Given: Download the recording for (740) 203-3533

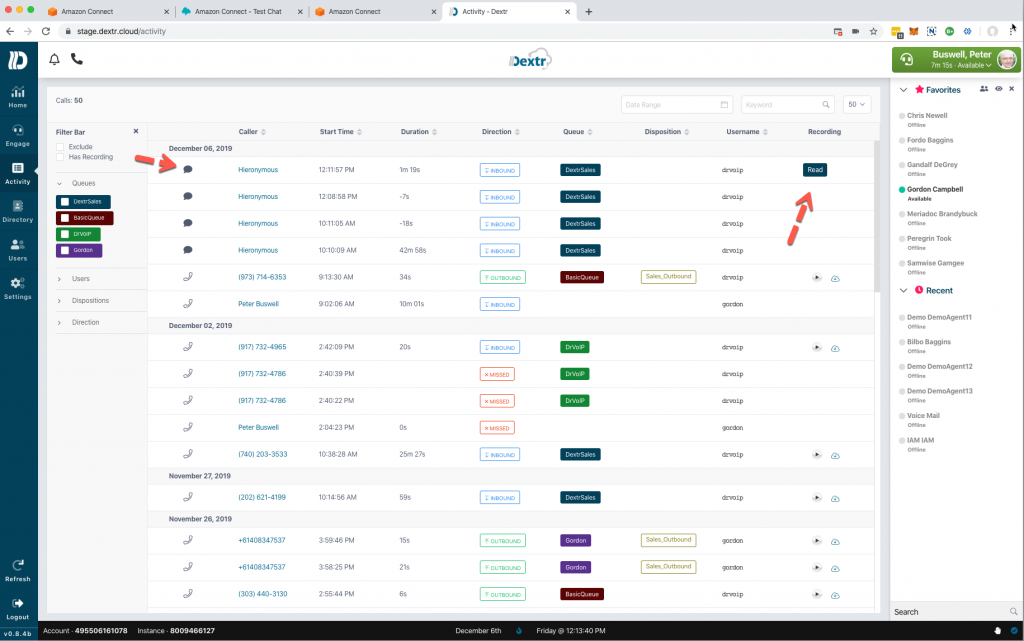Looking at the screenshot, I should (835, 455).
